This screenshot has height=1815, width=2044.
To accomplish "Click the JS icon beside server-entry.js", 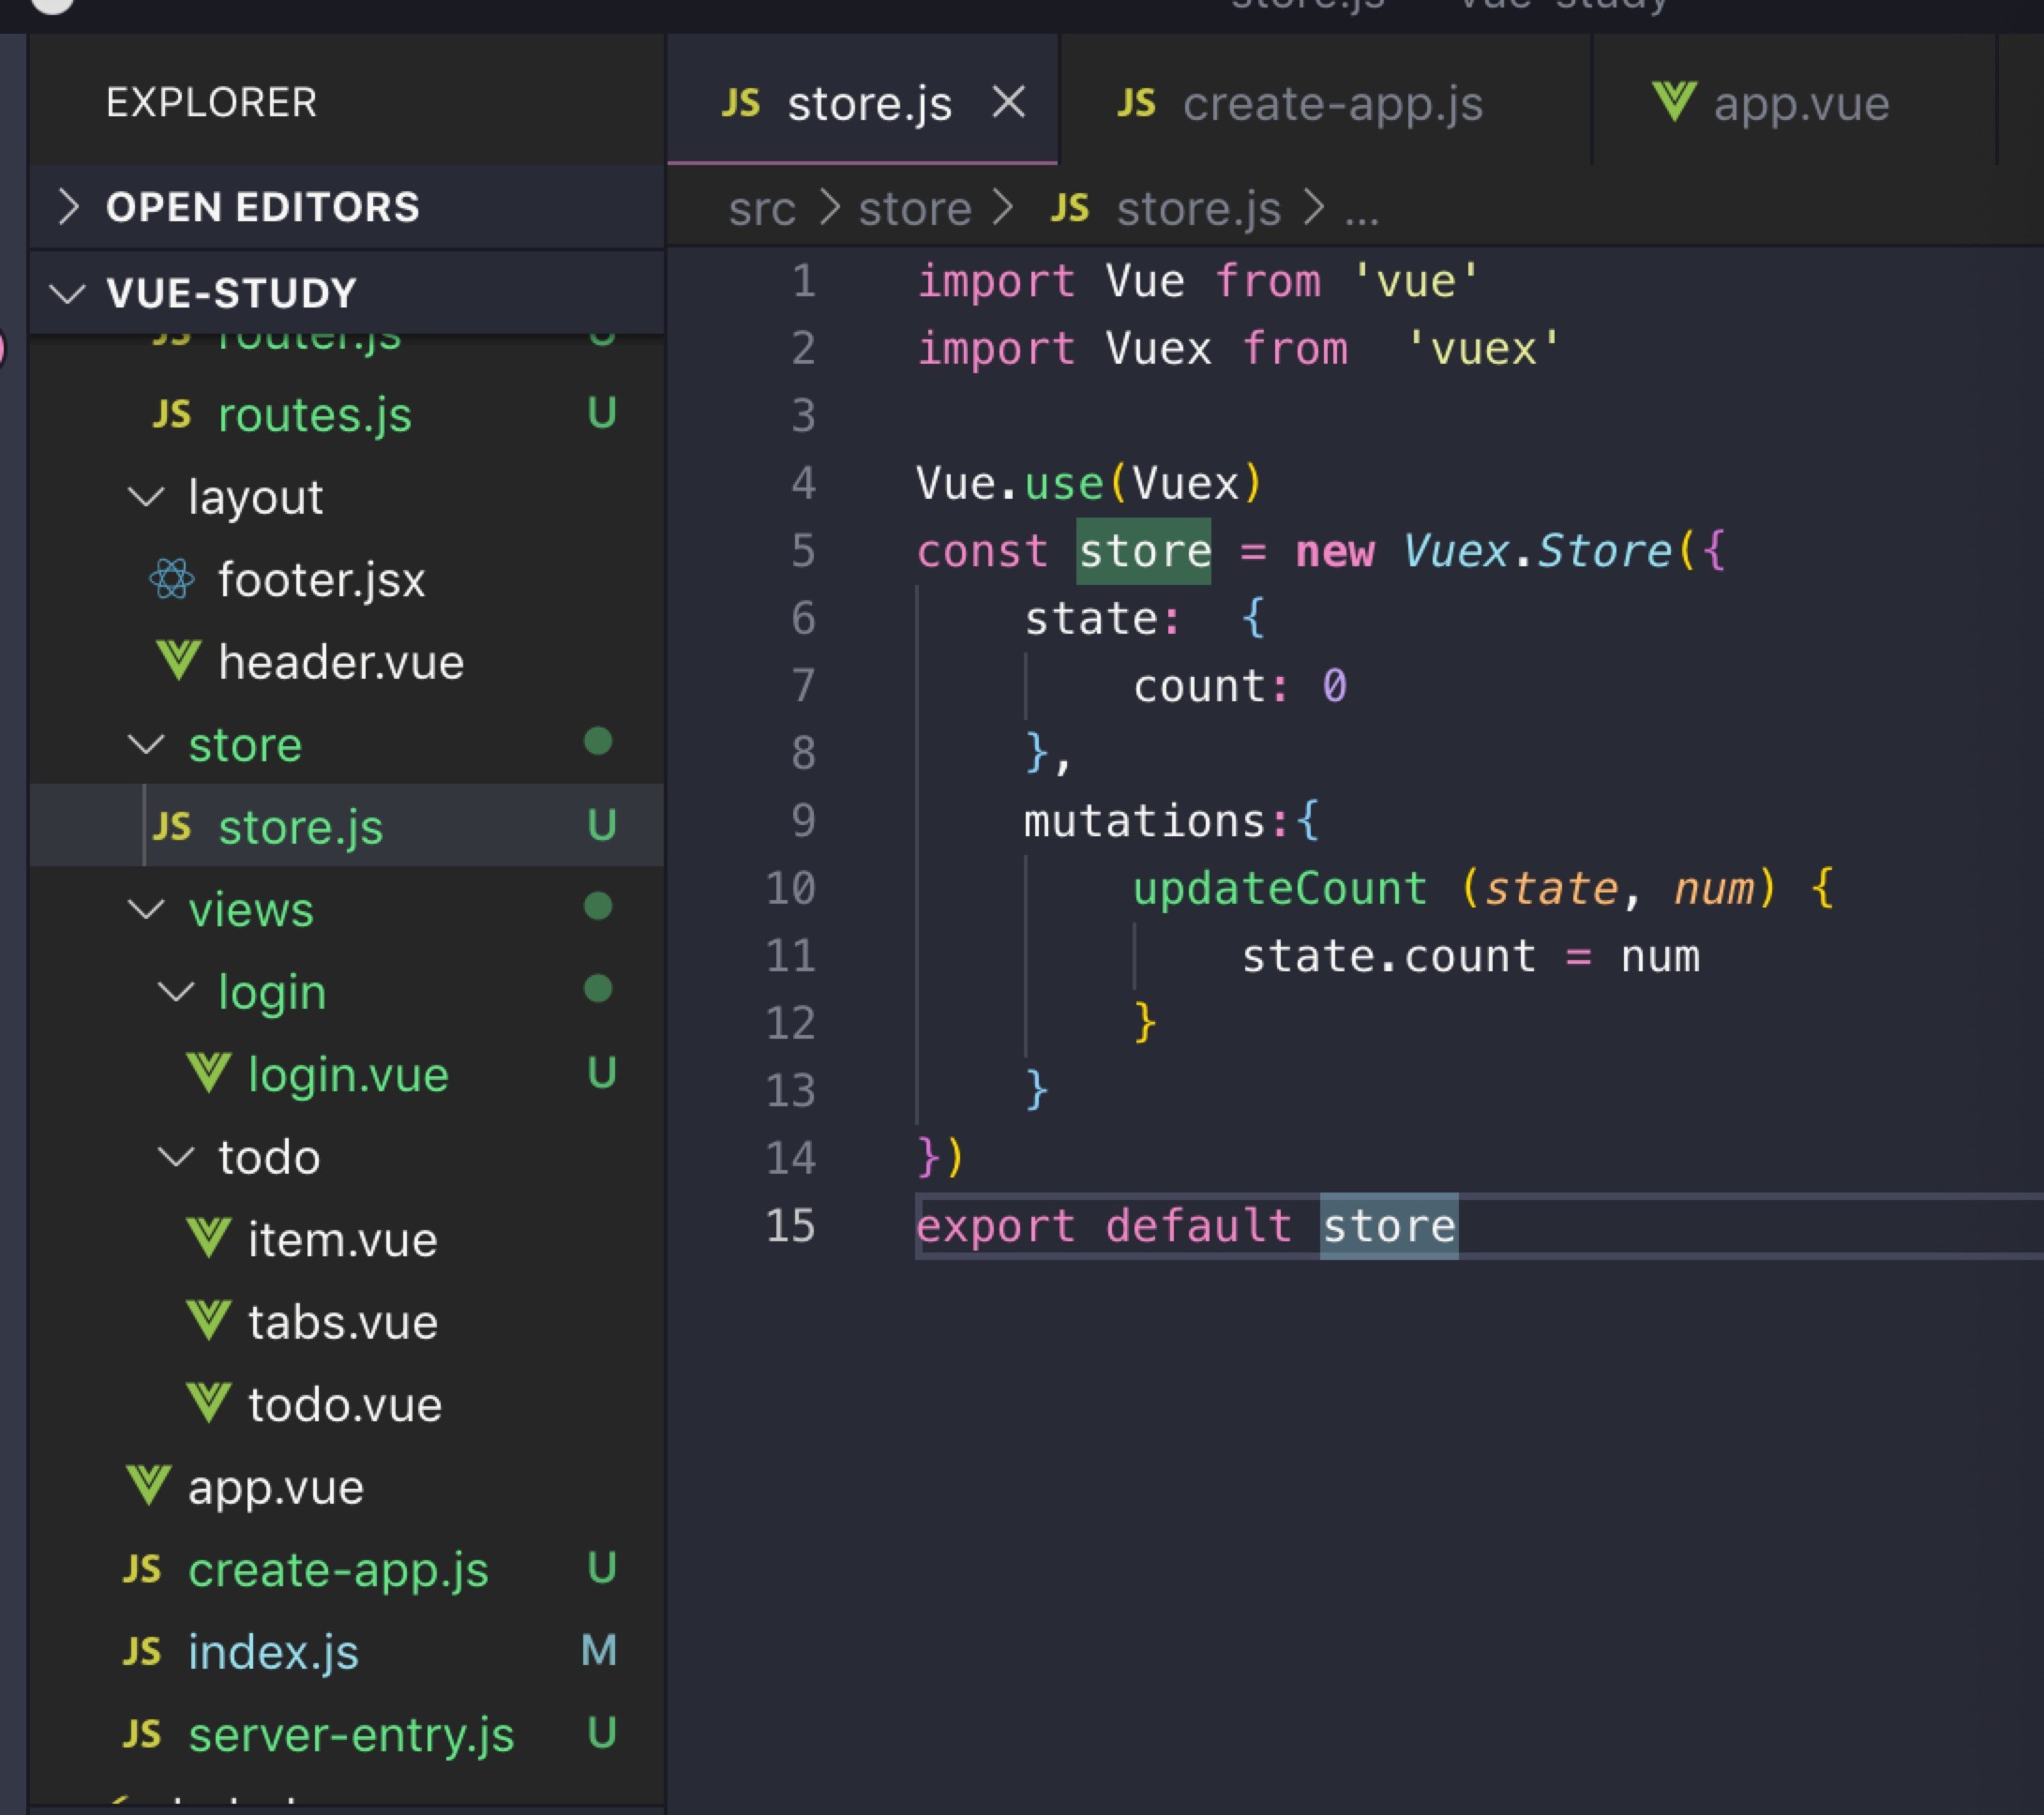I will click(142, 1734).
